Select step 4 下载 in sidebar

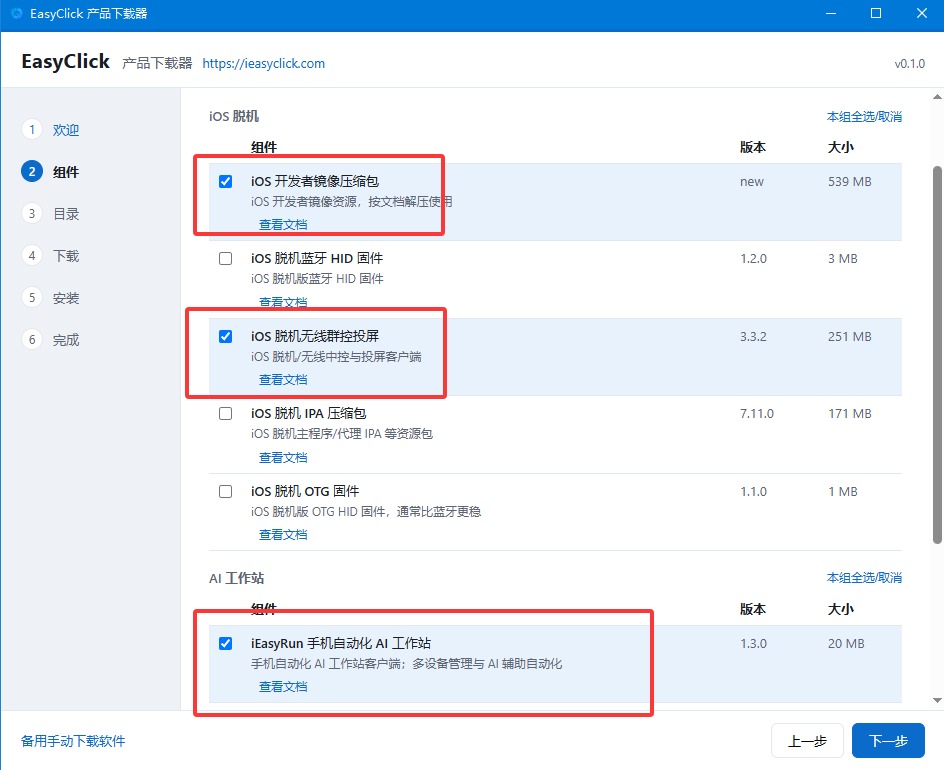(x=51, y=256)
